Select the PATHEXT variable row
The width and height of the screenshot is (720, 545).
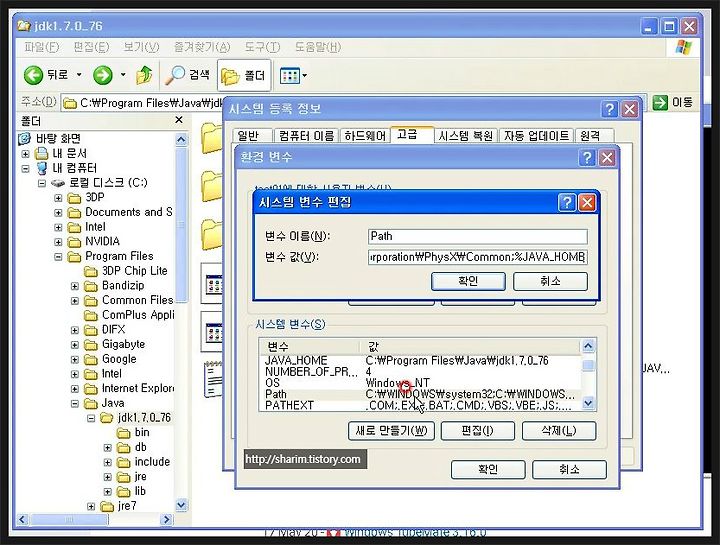420,405
